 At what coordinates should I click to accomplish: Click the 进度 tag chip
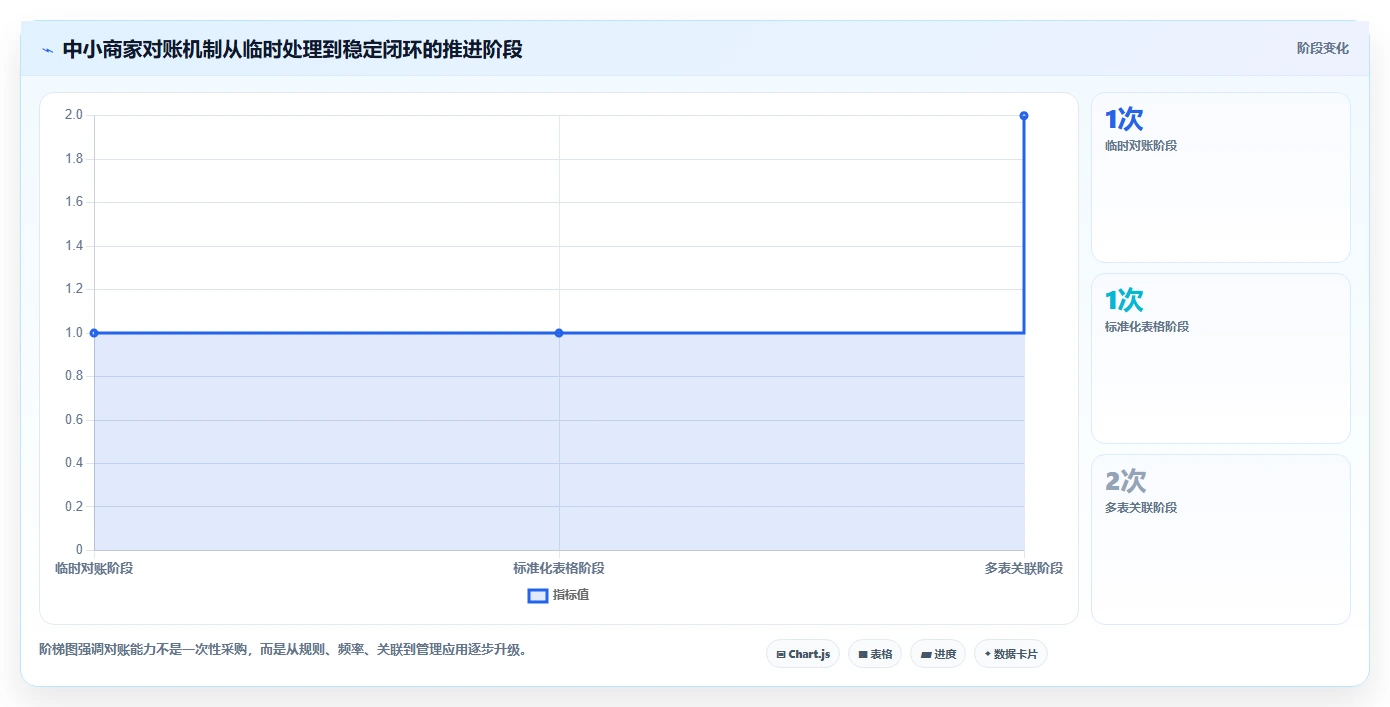(x=938, y=654)
